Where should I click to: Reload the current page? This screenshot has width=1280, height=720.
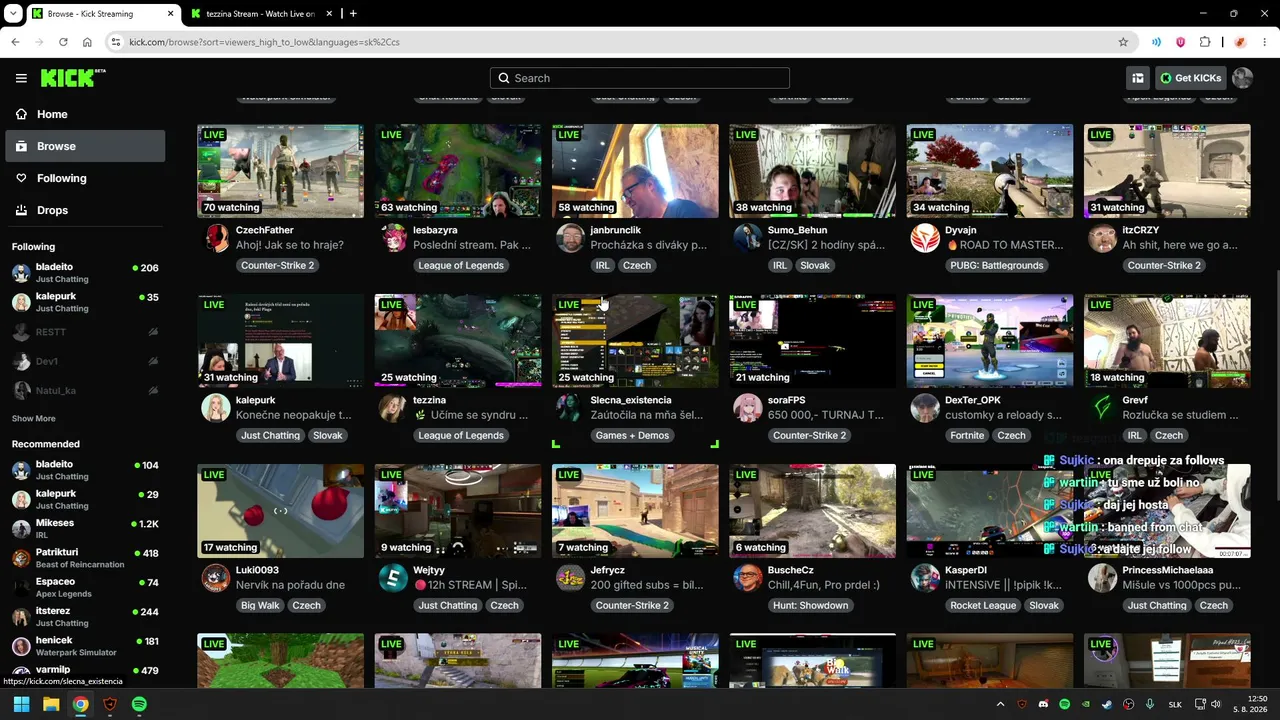pos(63,42)
